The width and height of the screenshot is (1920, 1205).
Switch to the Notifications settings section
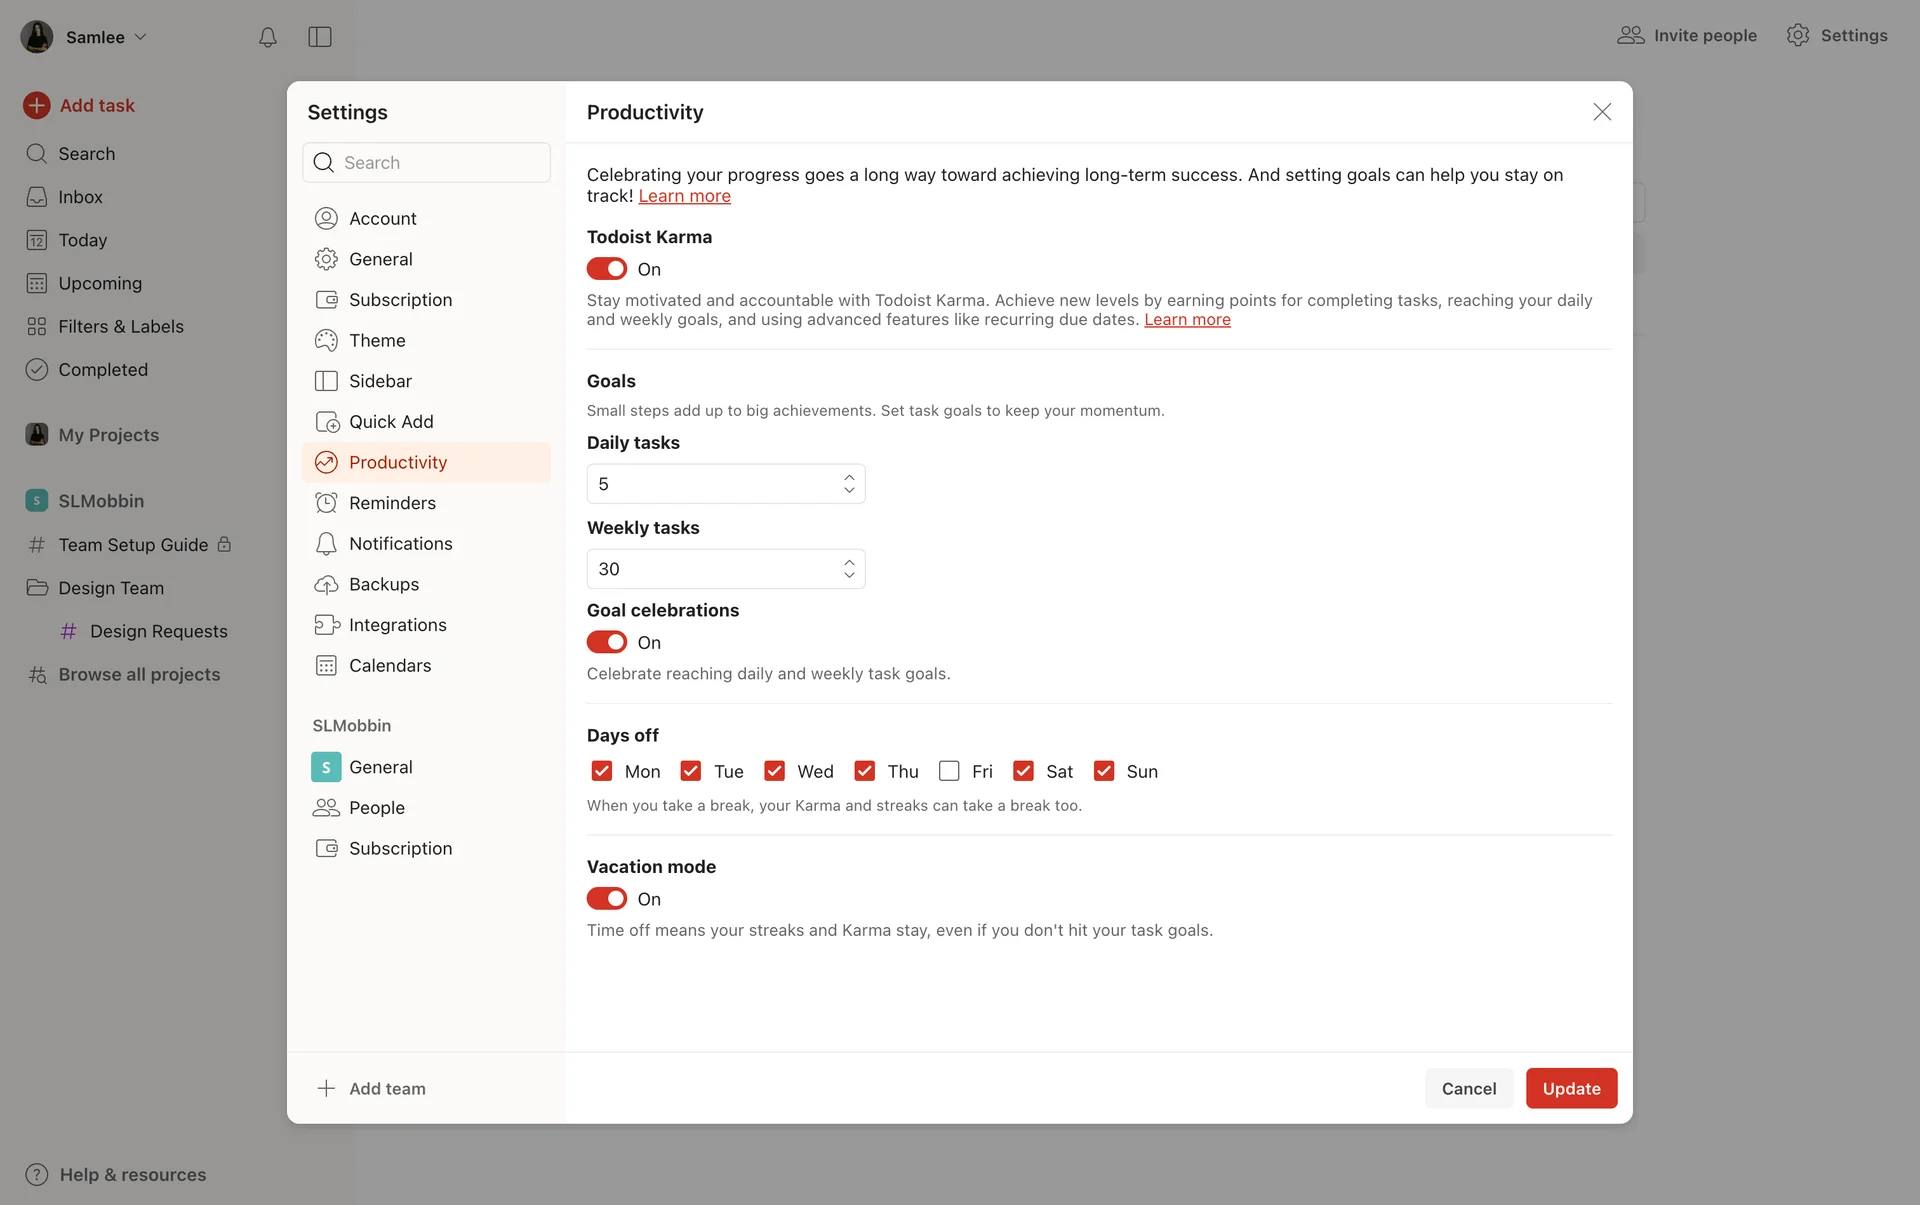[x=400, y=543]
